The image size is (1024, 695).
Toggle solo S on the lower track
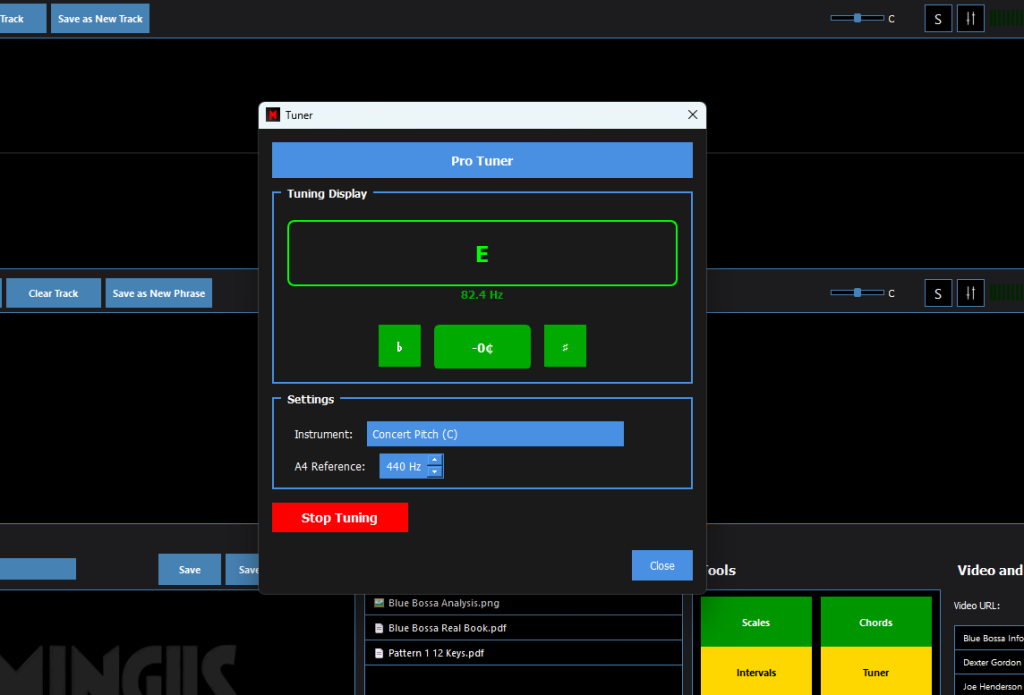point(938,293)
